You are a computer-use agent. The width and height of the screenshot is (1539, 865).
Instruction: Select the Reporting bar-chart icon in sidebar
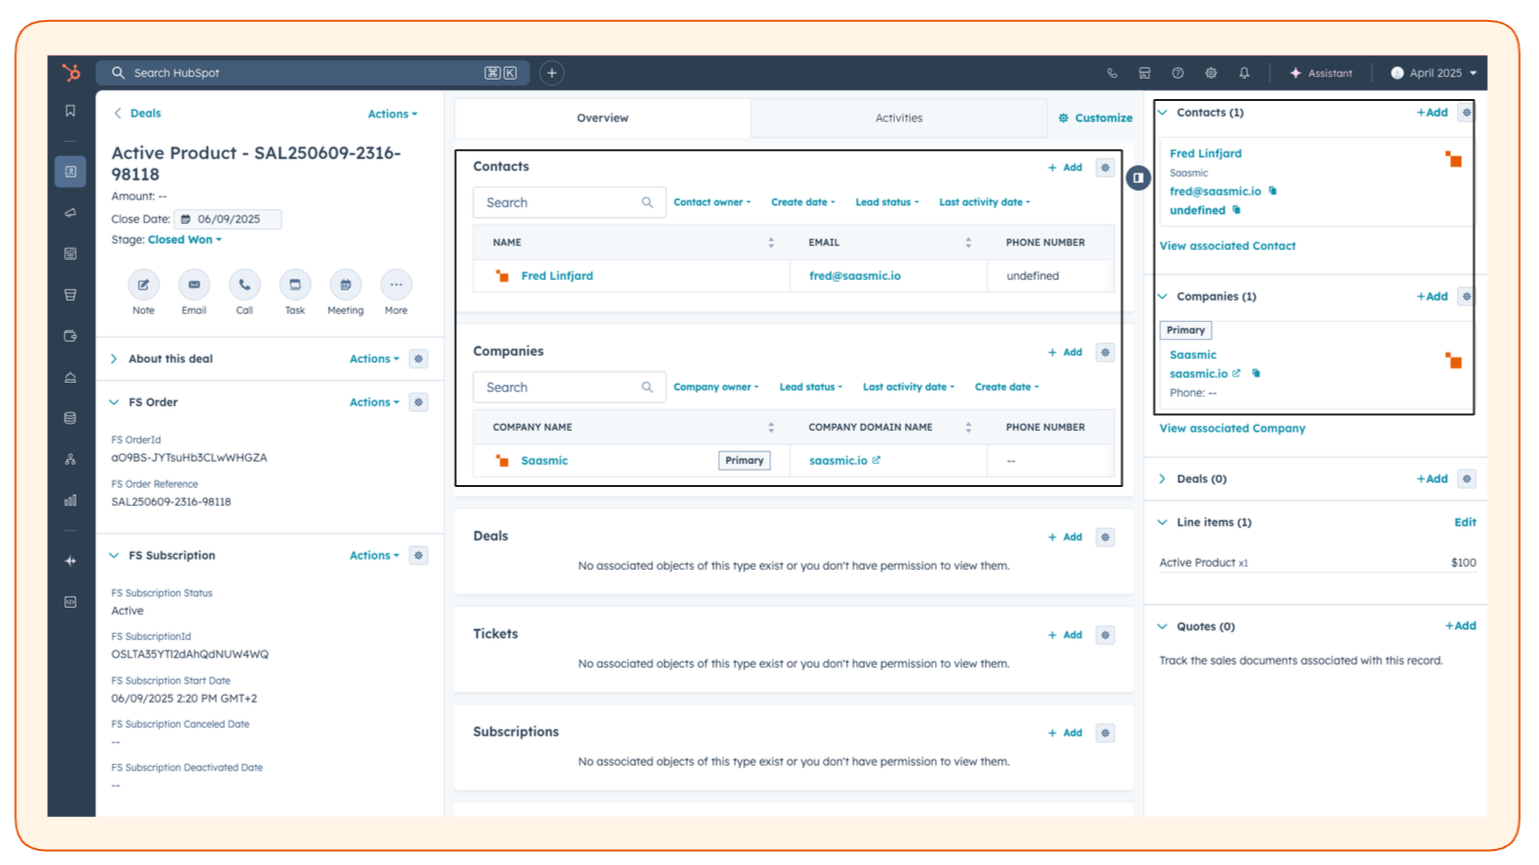click(x=70, y=500)
